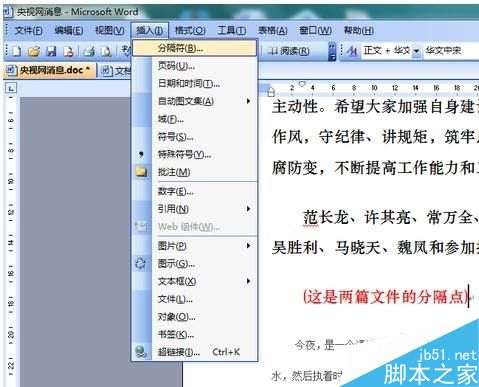Click the Word icon in the title bar
Viewport: 479px width, 387px height.
pyautogui.click(x=8, y=12)
